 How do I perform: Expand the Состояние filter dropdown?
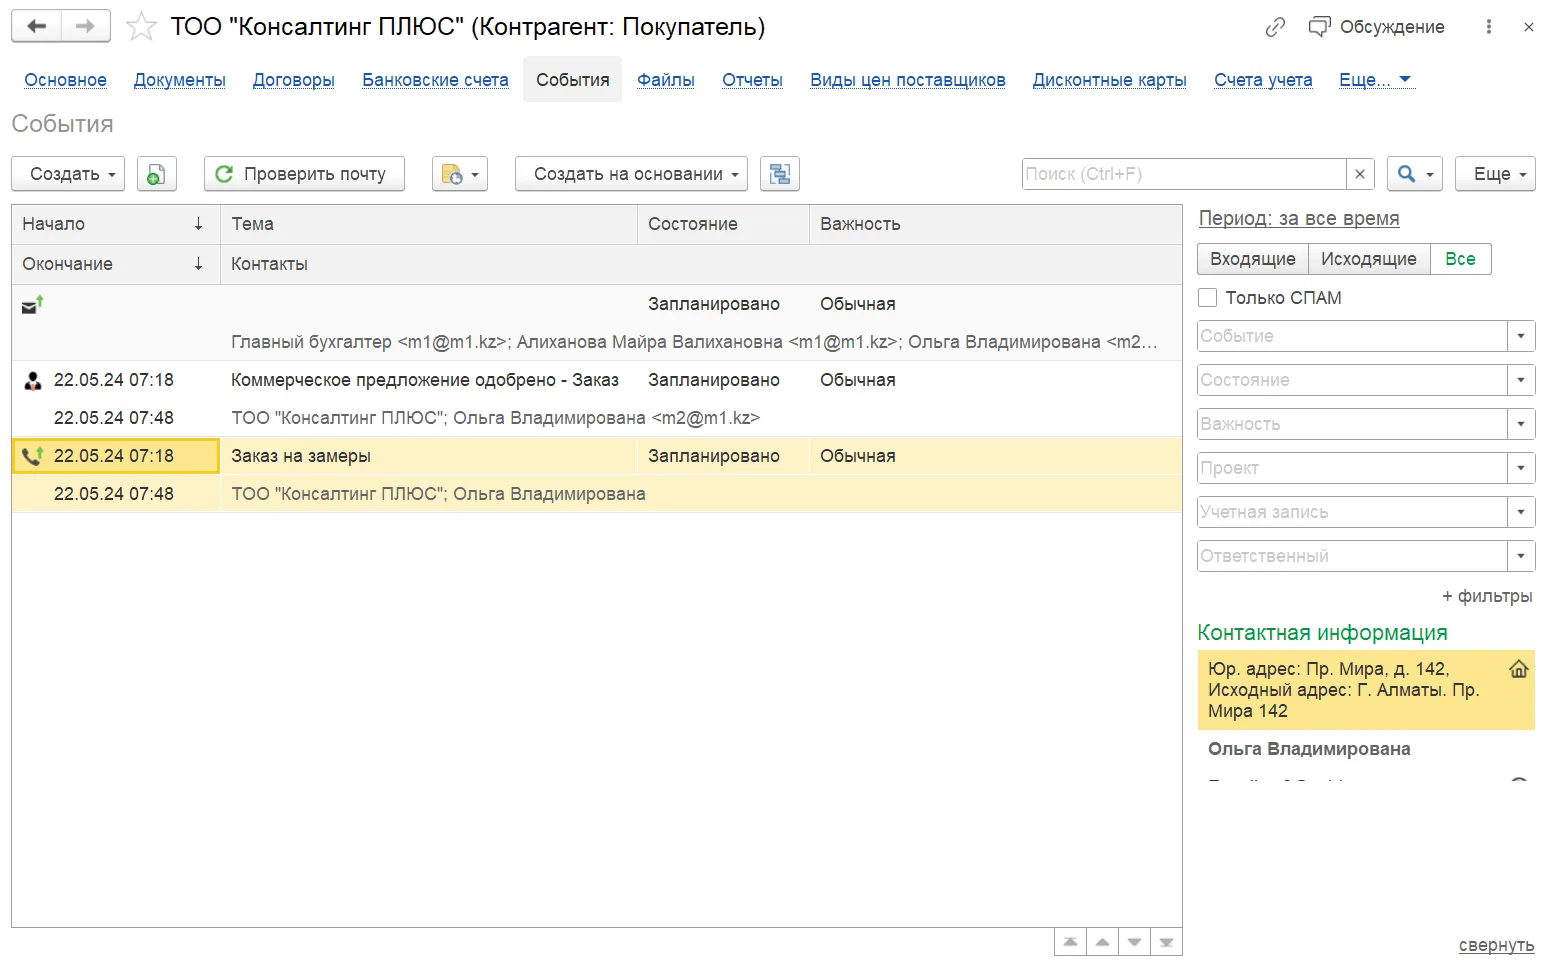(x=1521, y=380)
